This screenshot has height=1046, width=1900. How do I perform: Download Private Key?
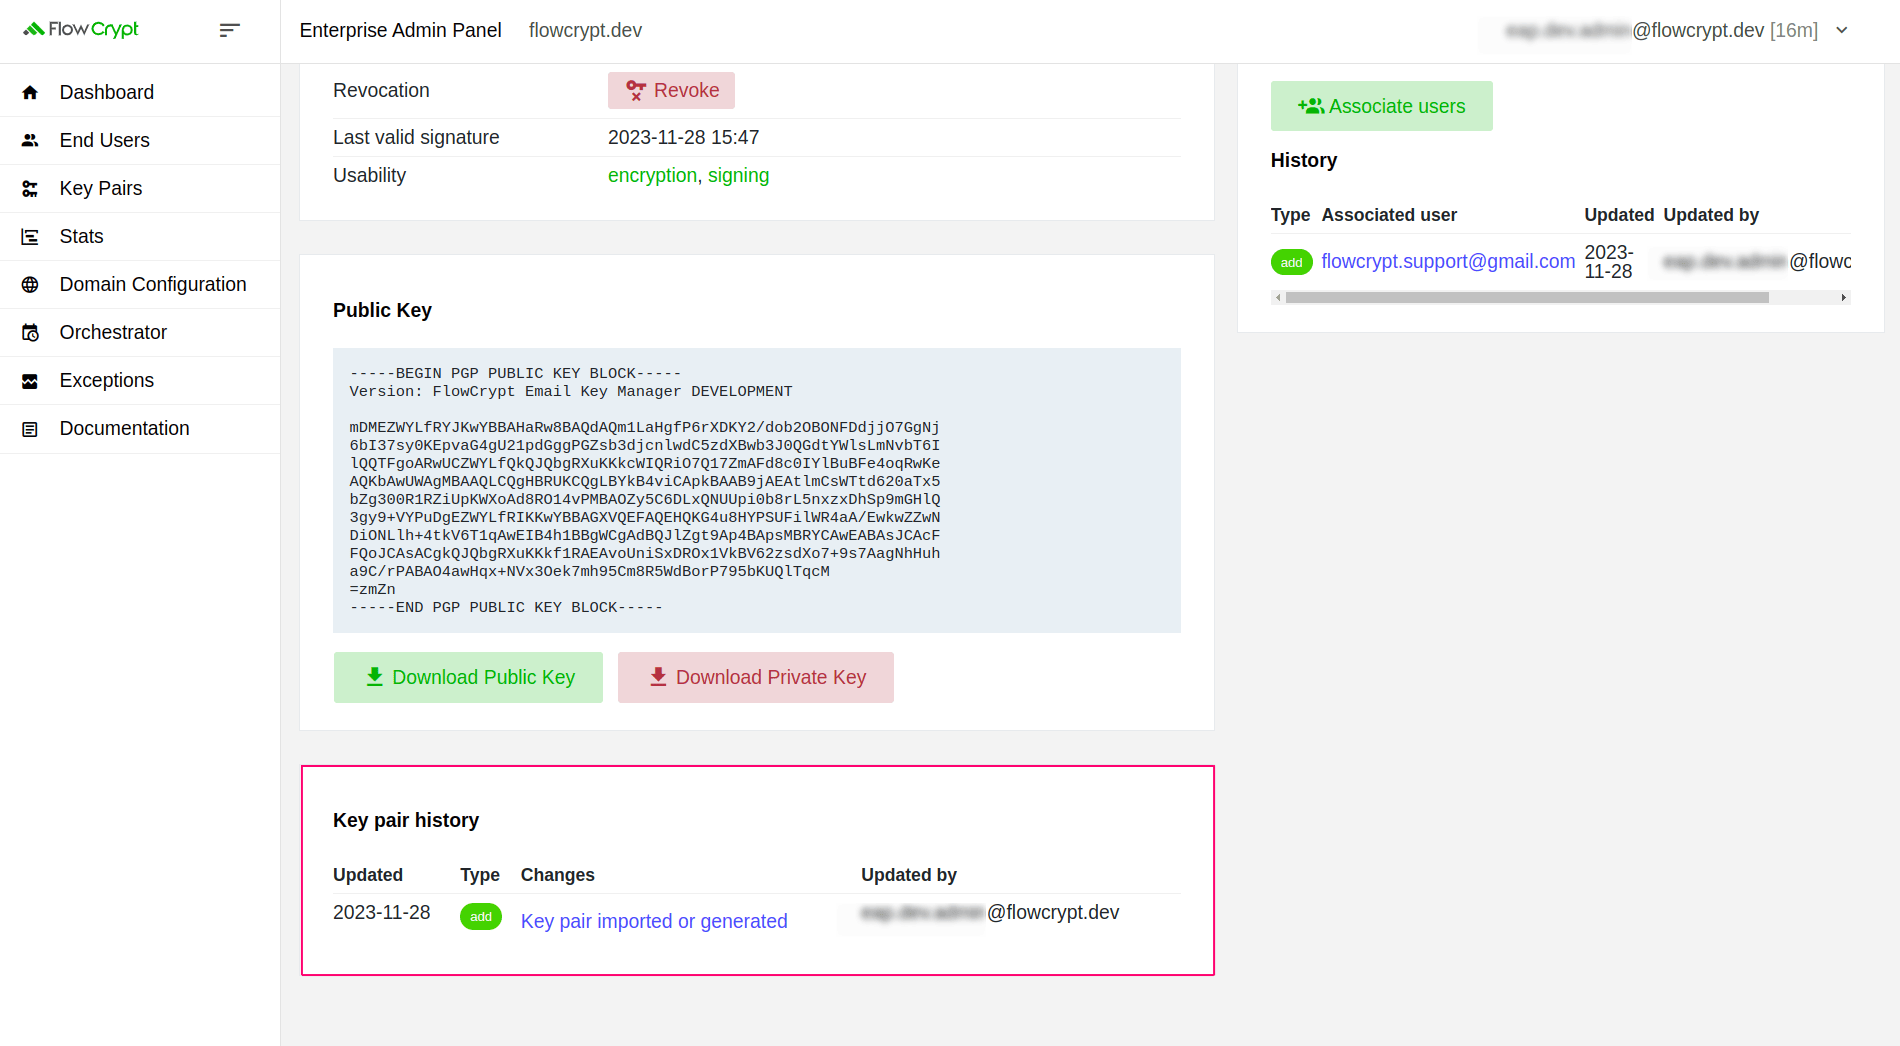(755, 677)
